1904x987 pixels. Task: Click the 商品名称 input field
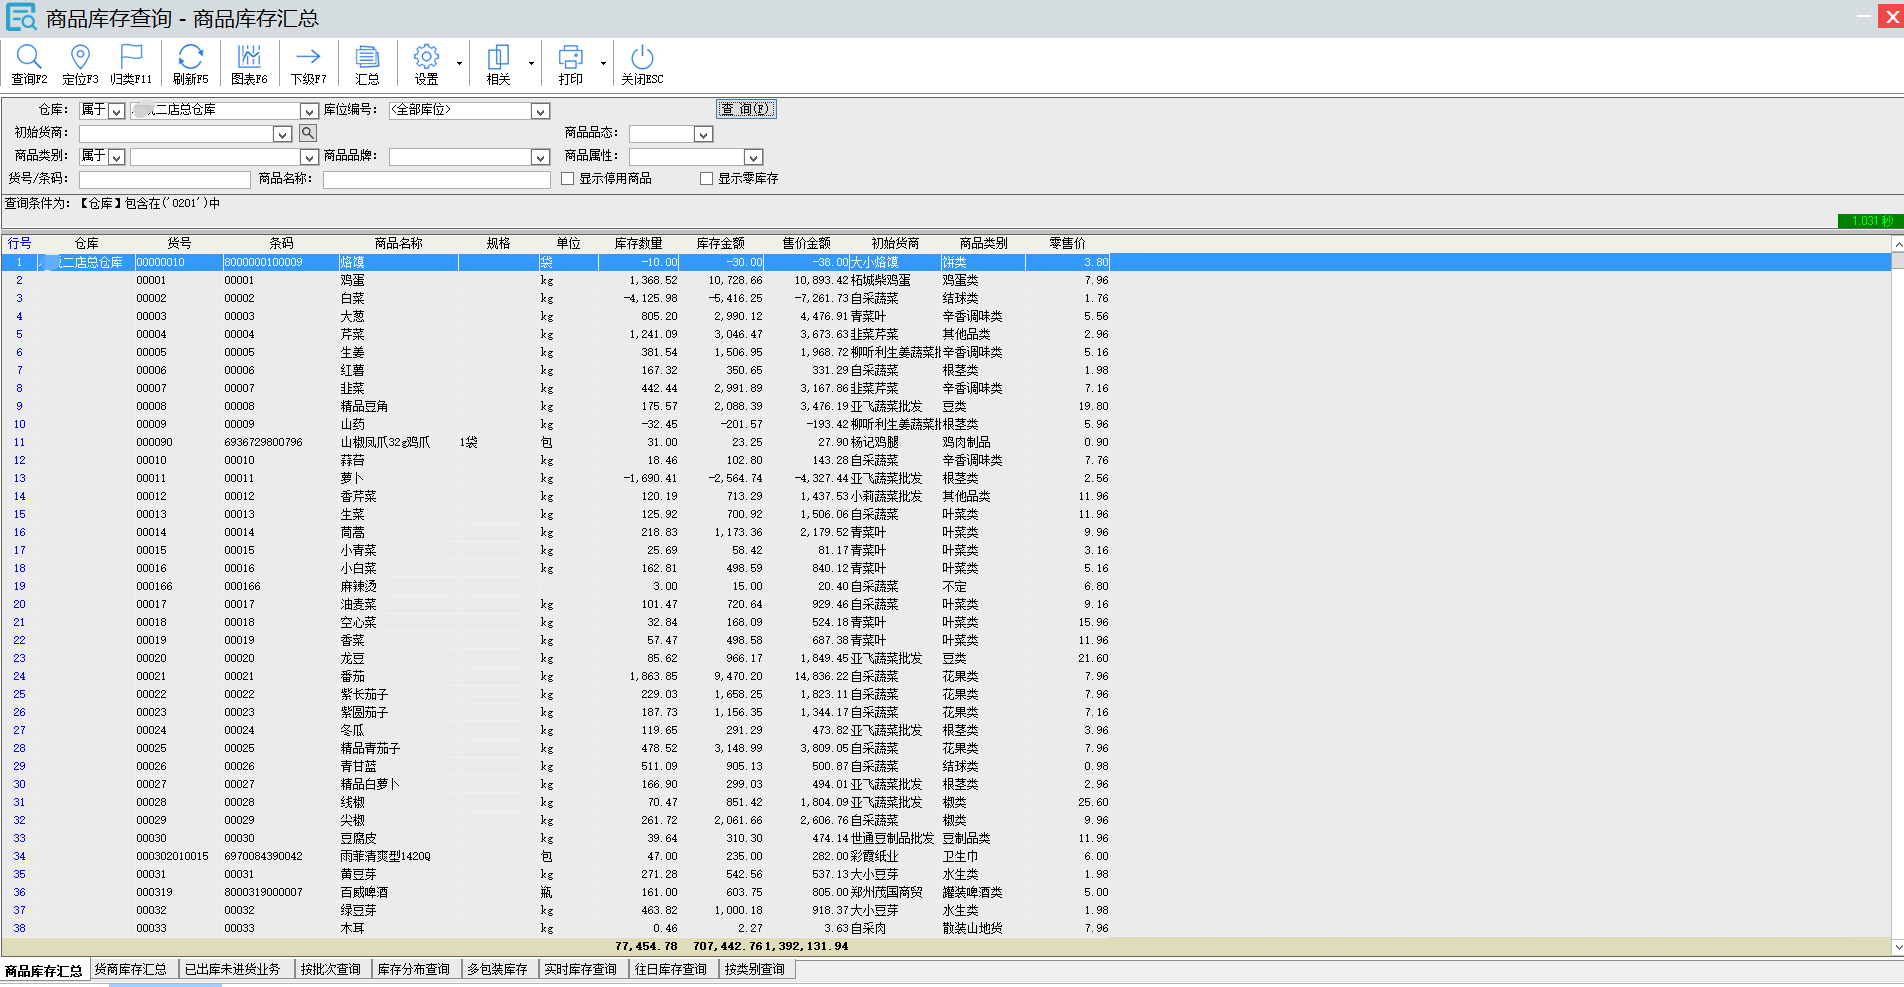(x=436, y=180)
